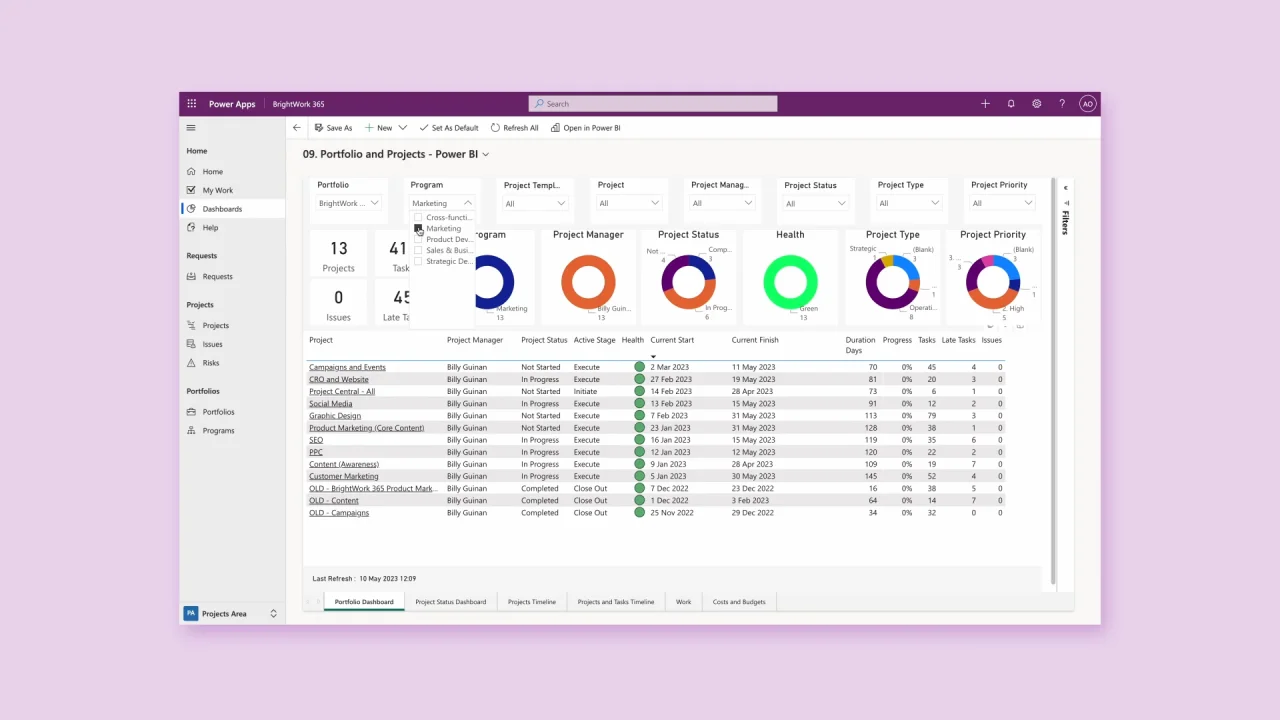Click the Help icon in sidebar
This screenshot has height=720, width=1280.
click(192, 228)
